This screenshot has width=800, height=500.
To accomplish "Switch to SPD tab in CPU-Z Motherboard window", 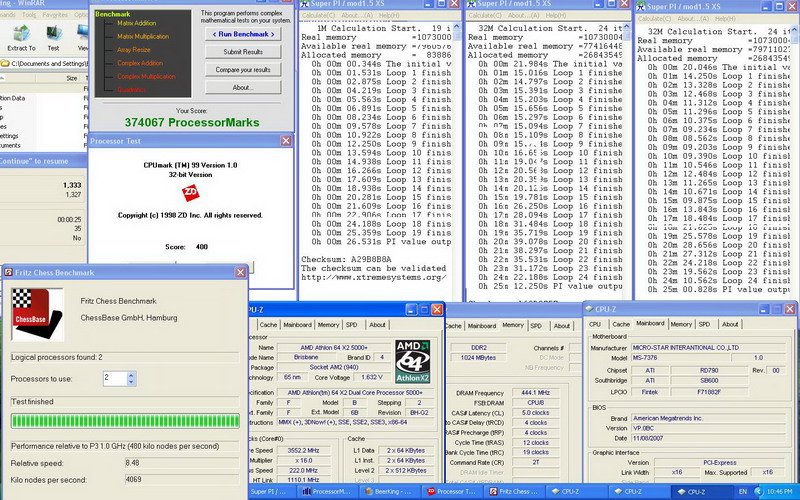I will 704,324.
